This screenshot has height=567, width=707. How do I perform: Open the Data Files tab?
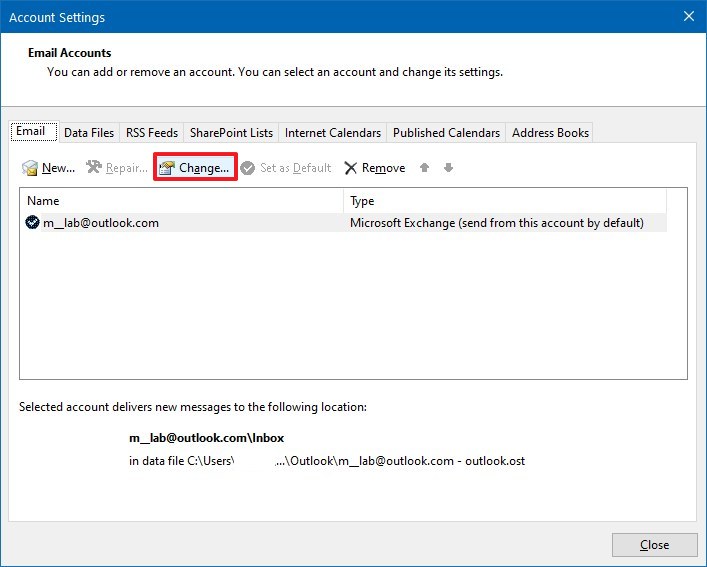pos(89,133)
